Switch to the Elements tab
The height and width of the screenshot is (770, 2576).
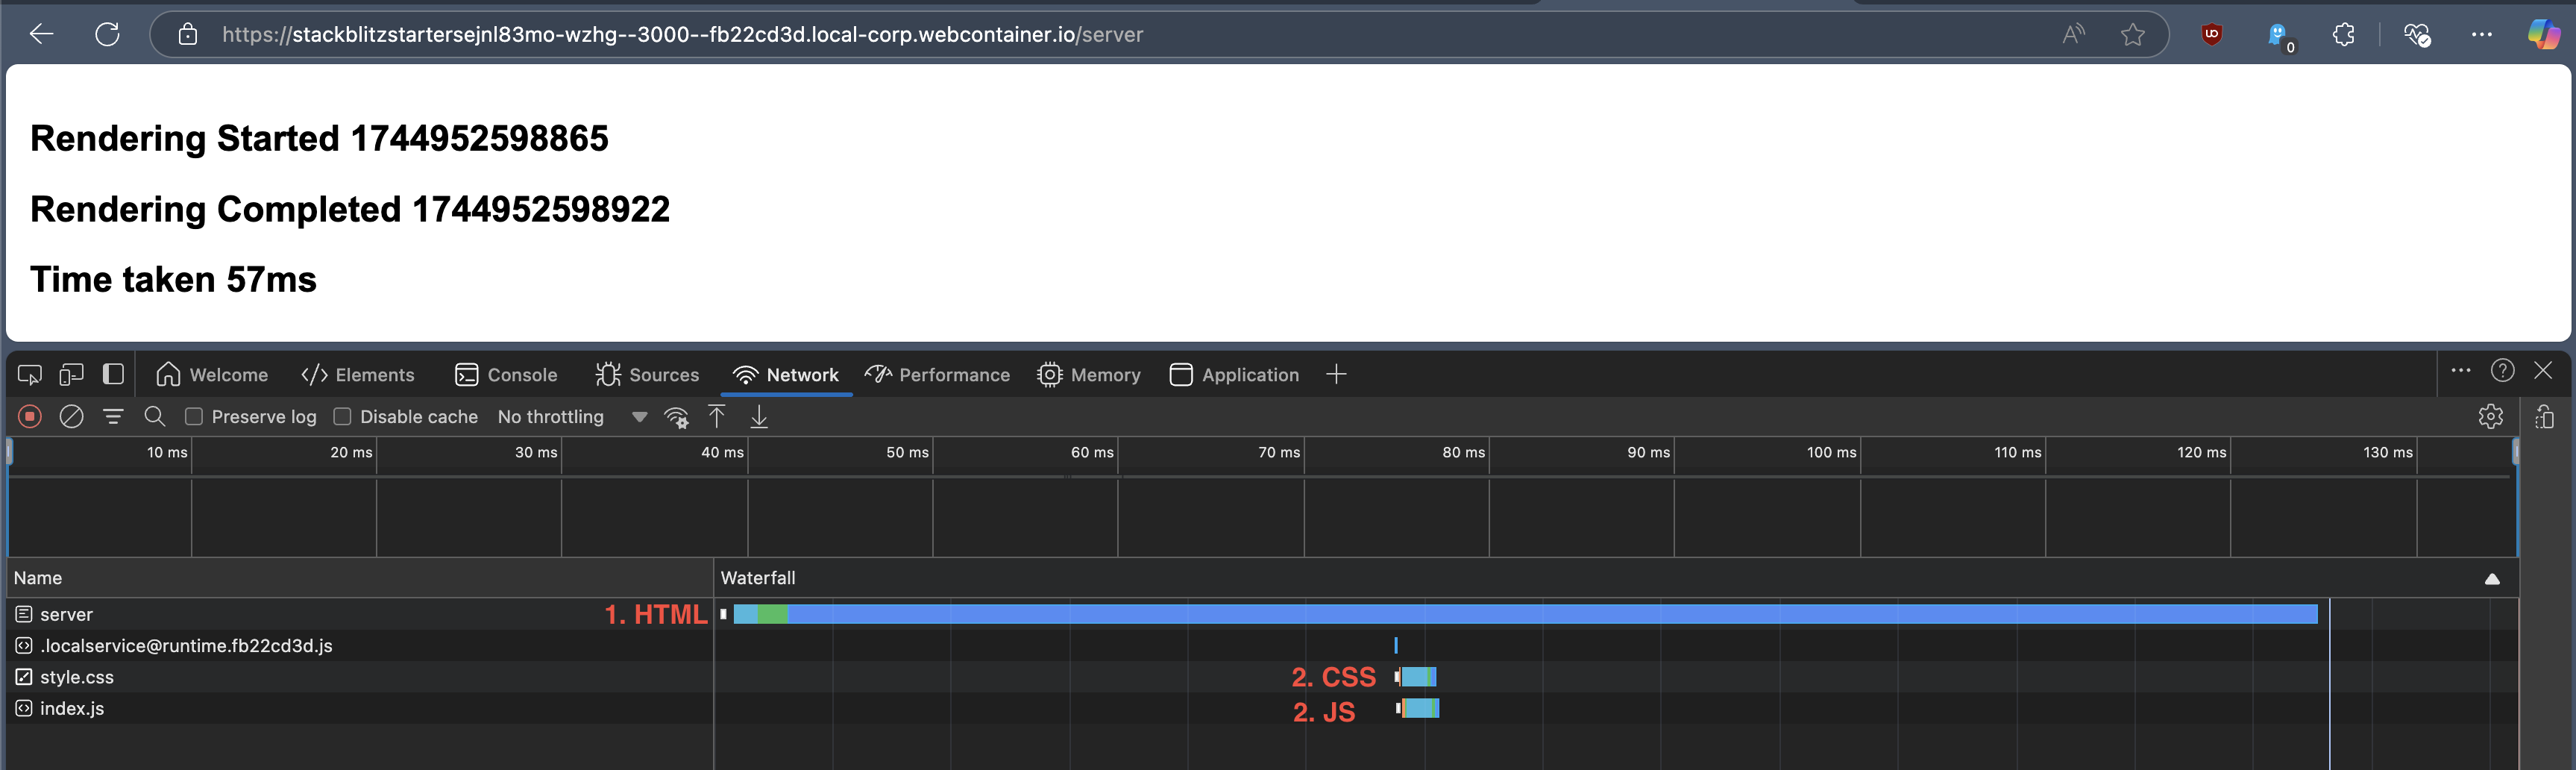click(358, 375)
